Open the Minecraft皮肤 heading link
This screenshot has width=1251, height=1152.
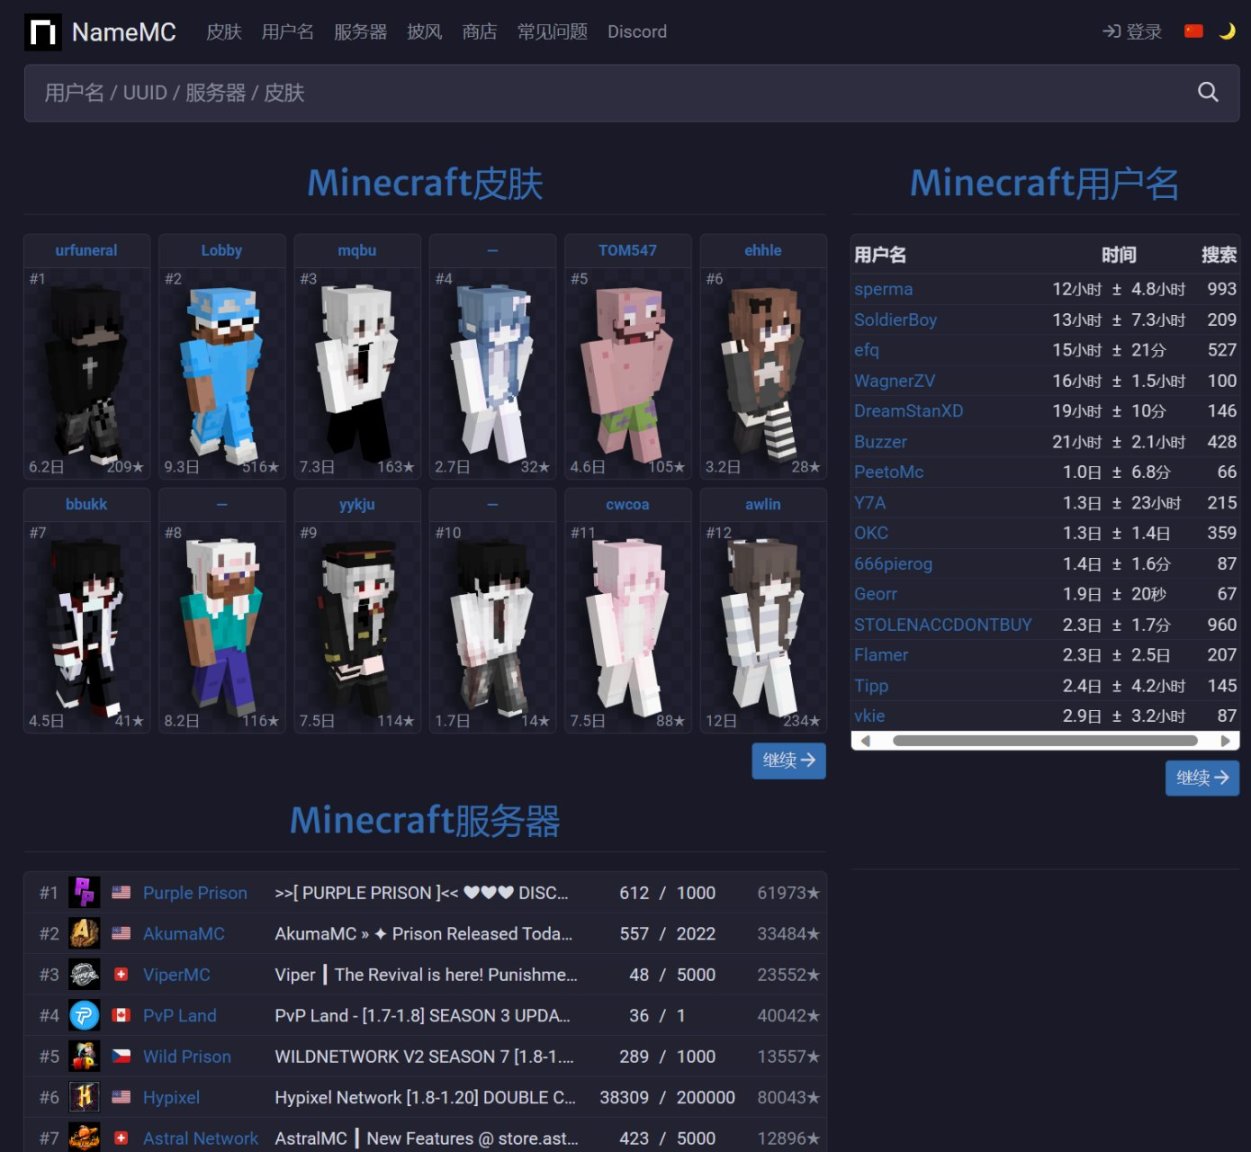(x=425, y=183)
